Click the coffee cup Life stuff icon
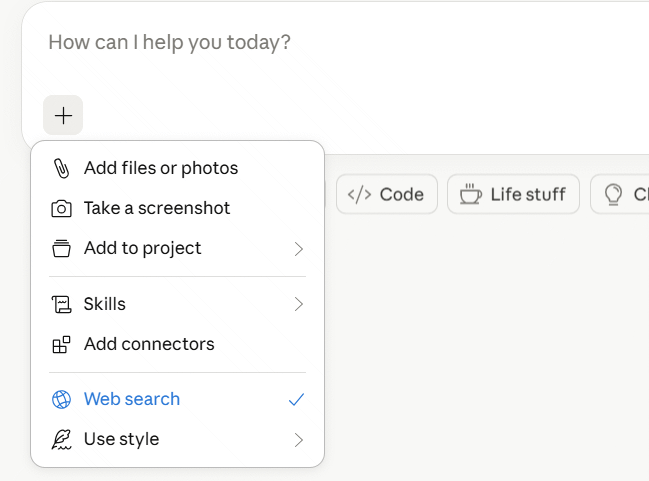This screenshot has height=481, width=649. click(x=470, y=194)
